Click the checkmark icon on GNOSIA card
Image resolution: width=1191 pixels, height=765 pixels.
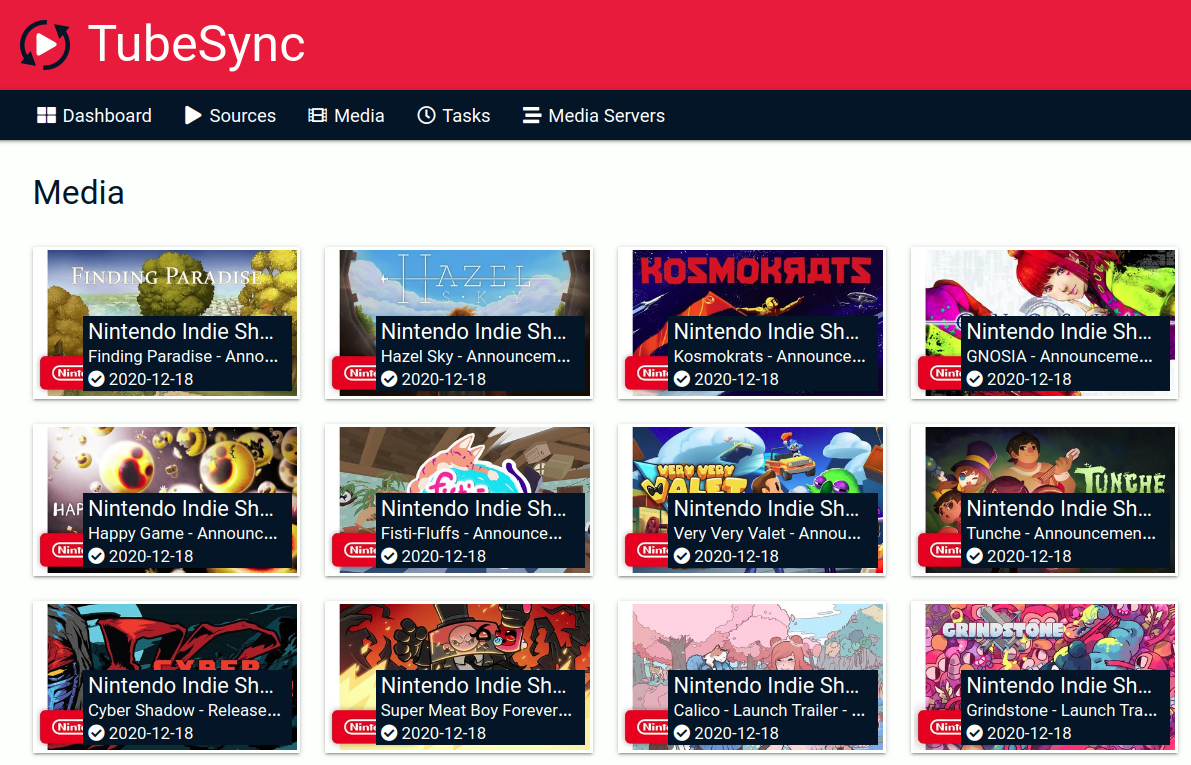tap(975, 379)
